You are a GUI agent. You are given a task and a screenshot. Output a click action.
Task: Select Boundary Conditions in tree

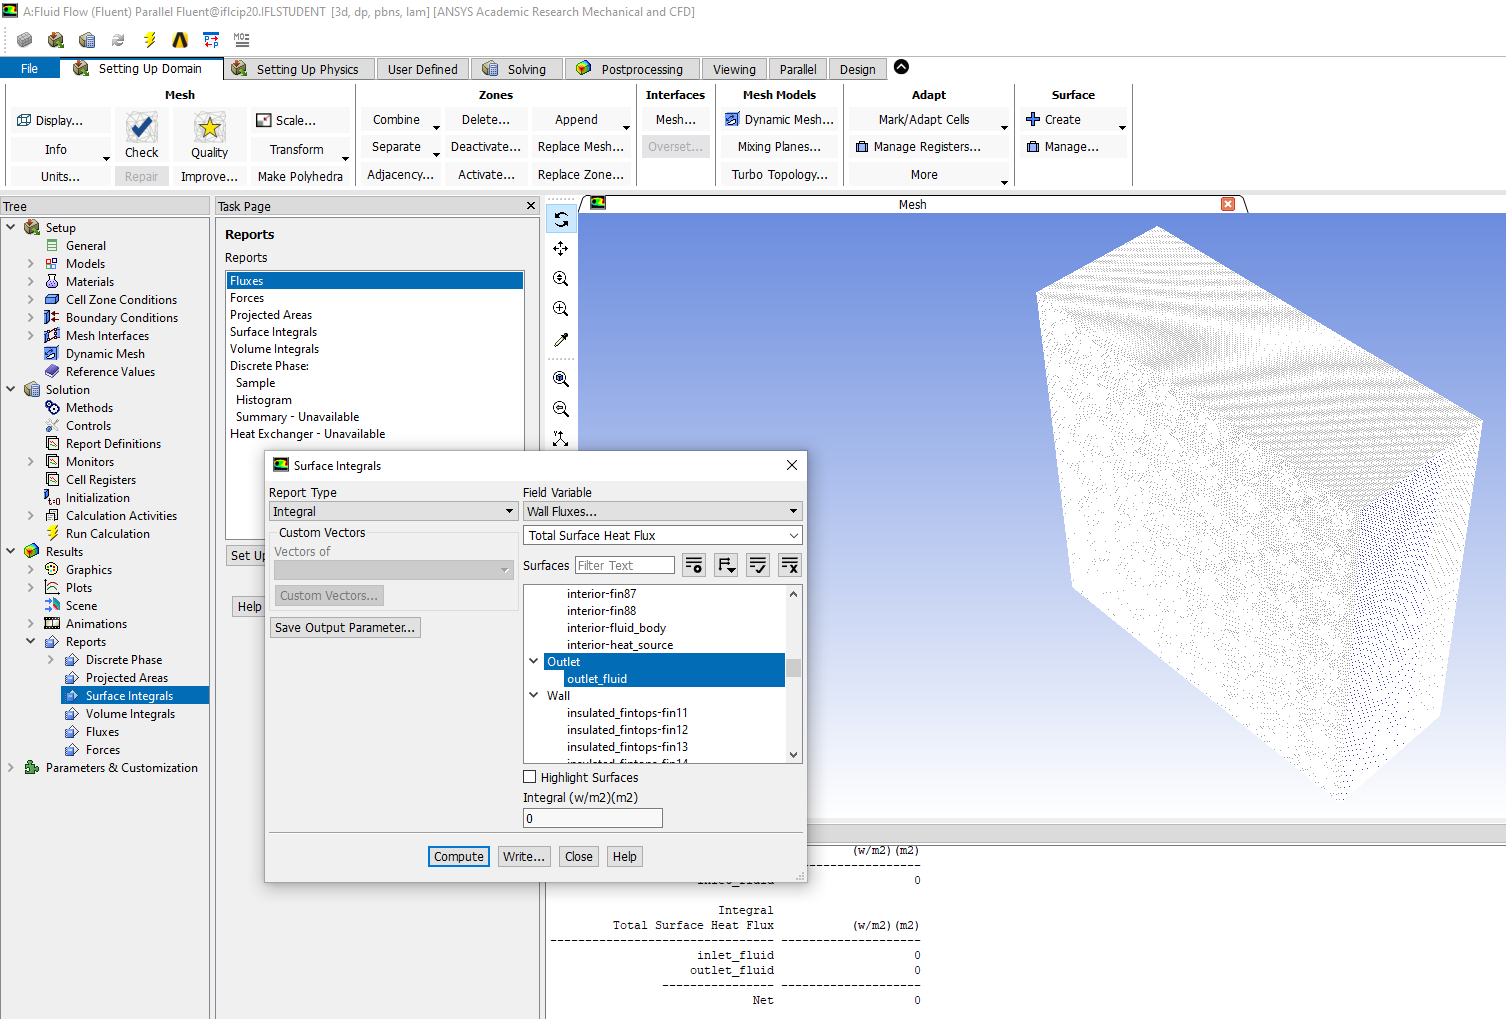tap(122, 317)
